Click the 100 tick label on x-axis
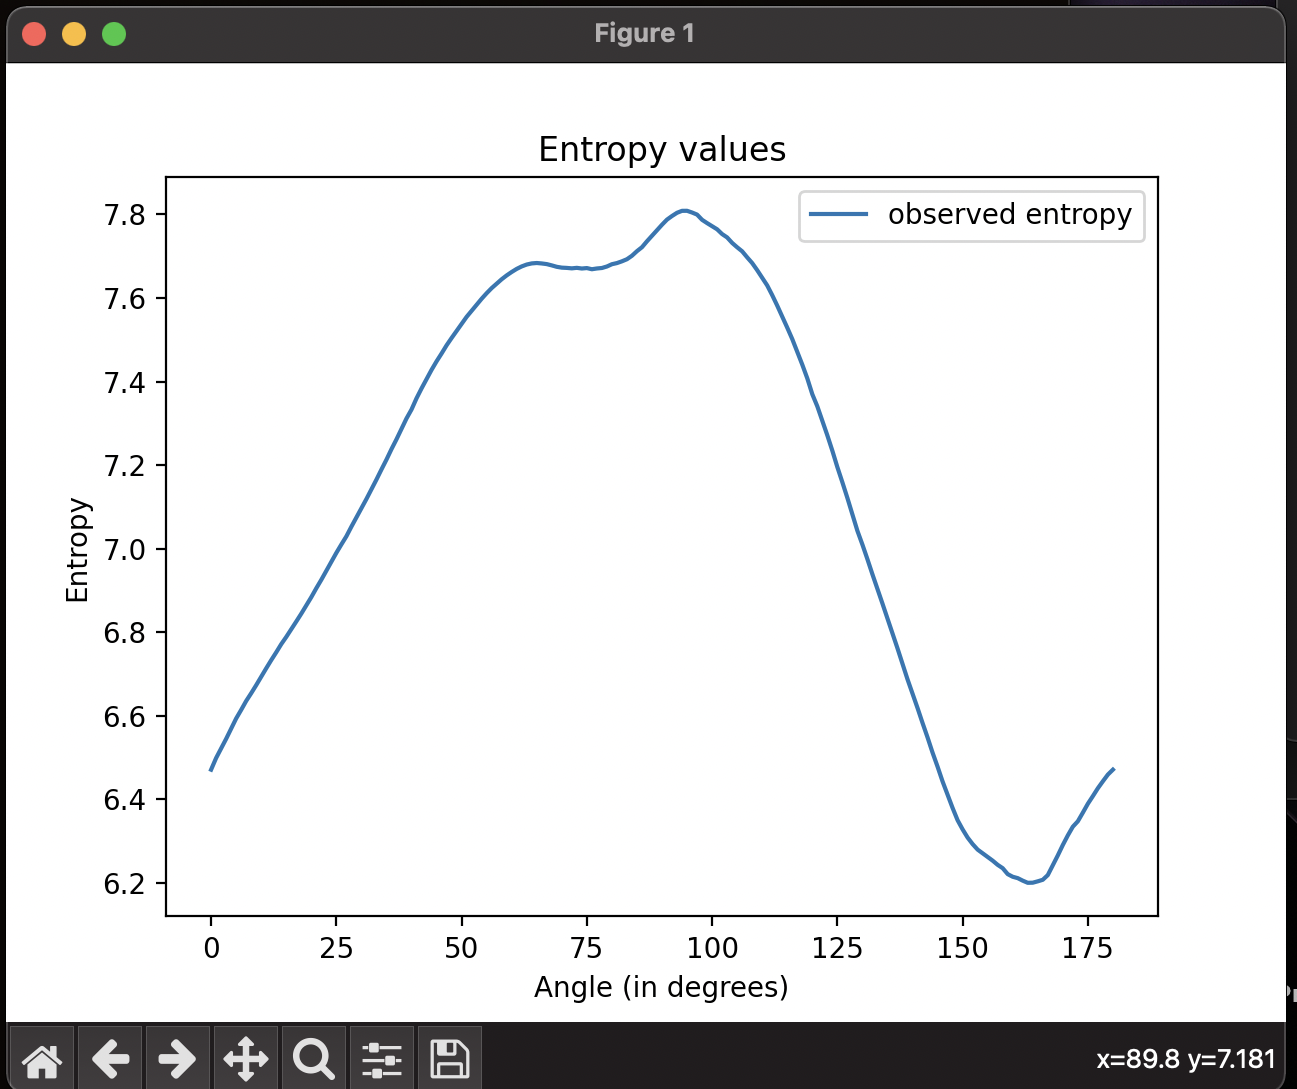This screenshot has height=1089, width=1297. point(712,948)
